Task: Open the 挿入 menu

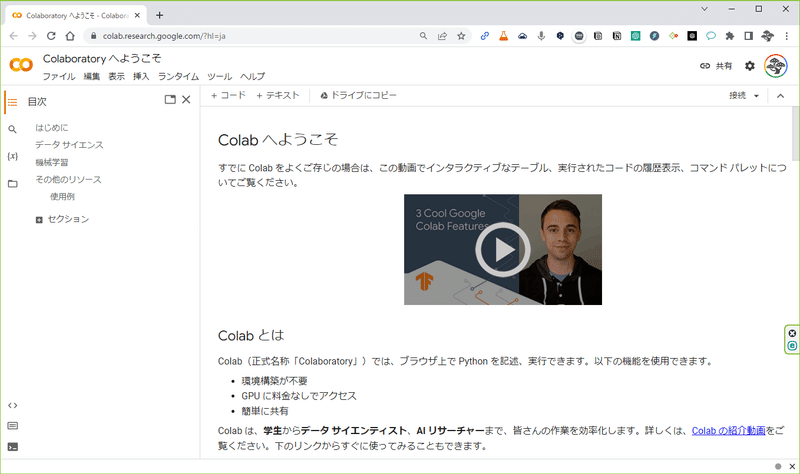Action: click(x=141, y=77)
